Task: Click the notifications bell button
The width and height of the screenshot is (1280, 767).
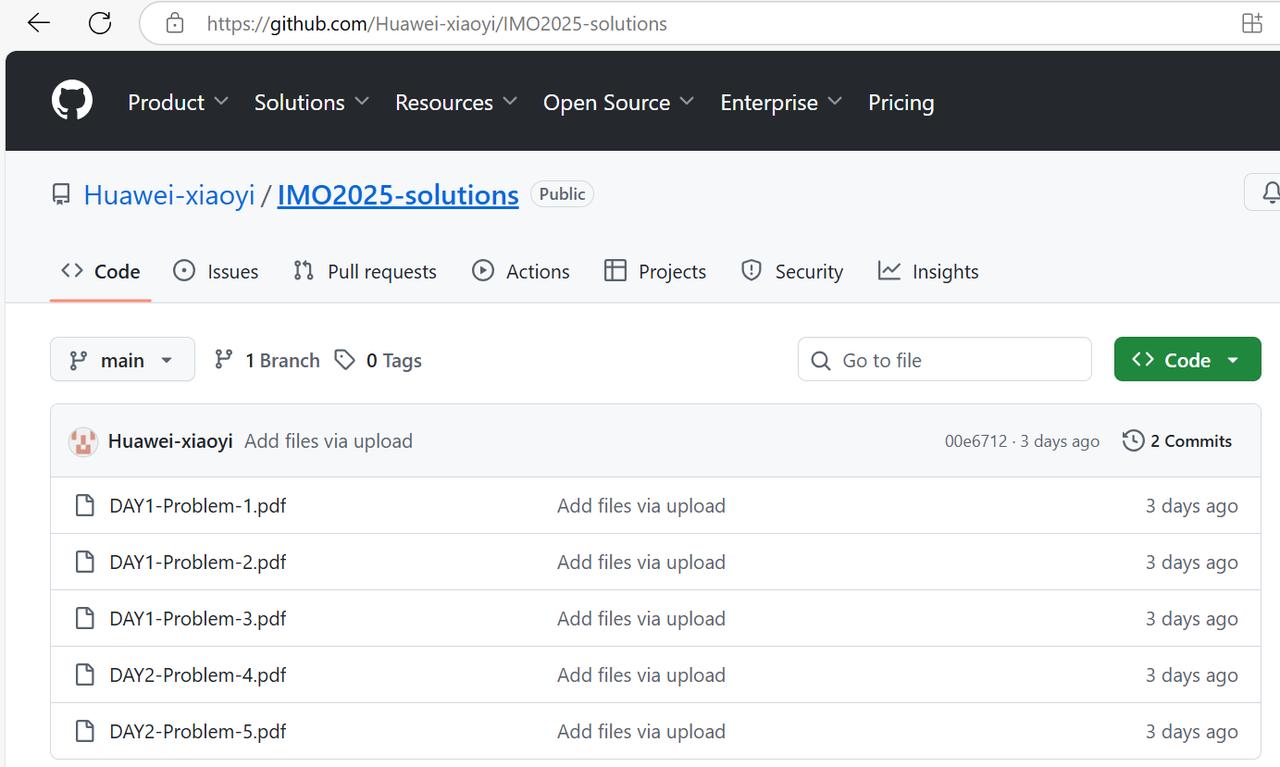Action: (1265, 192)
